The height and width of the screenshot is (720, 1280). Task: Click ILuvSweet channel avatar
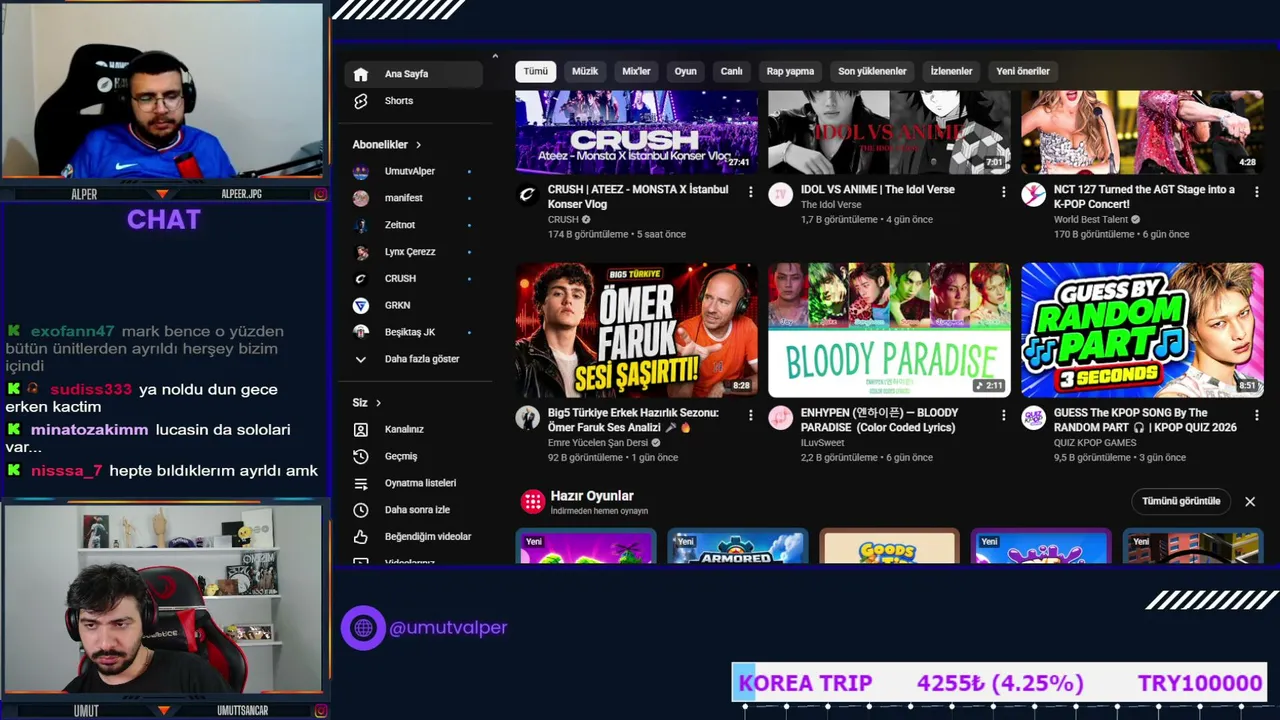tap(780, 418)
